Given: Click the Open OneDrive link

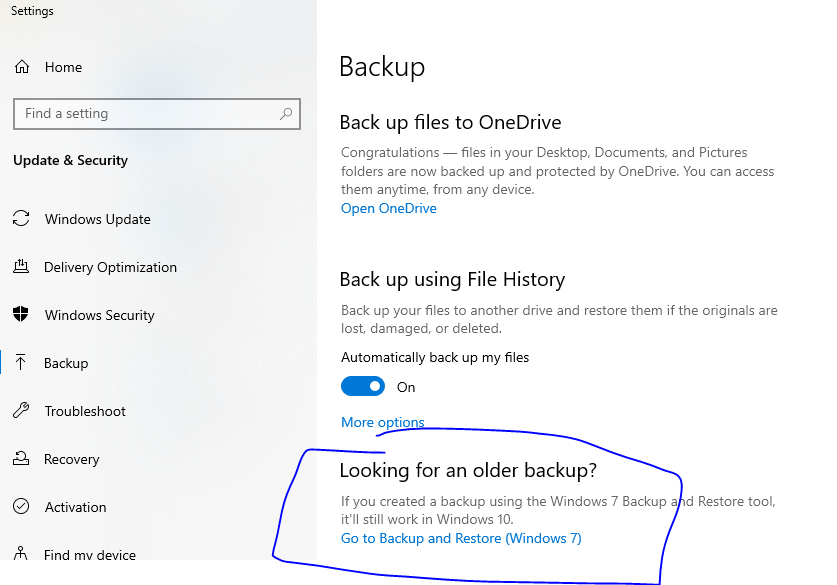Looking at the screenshot, I should pyautogui.click(x=389, y=208).
